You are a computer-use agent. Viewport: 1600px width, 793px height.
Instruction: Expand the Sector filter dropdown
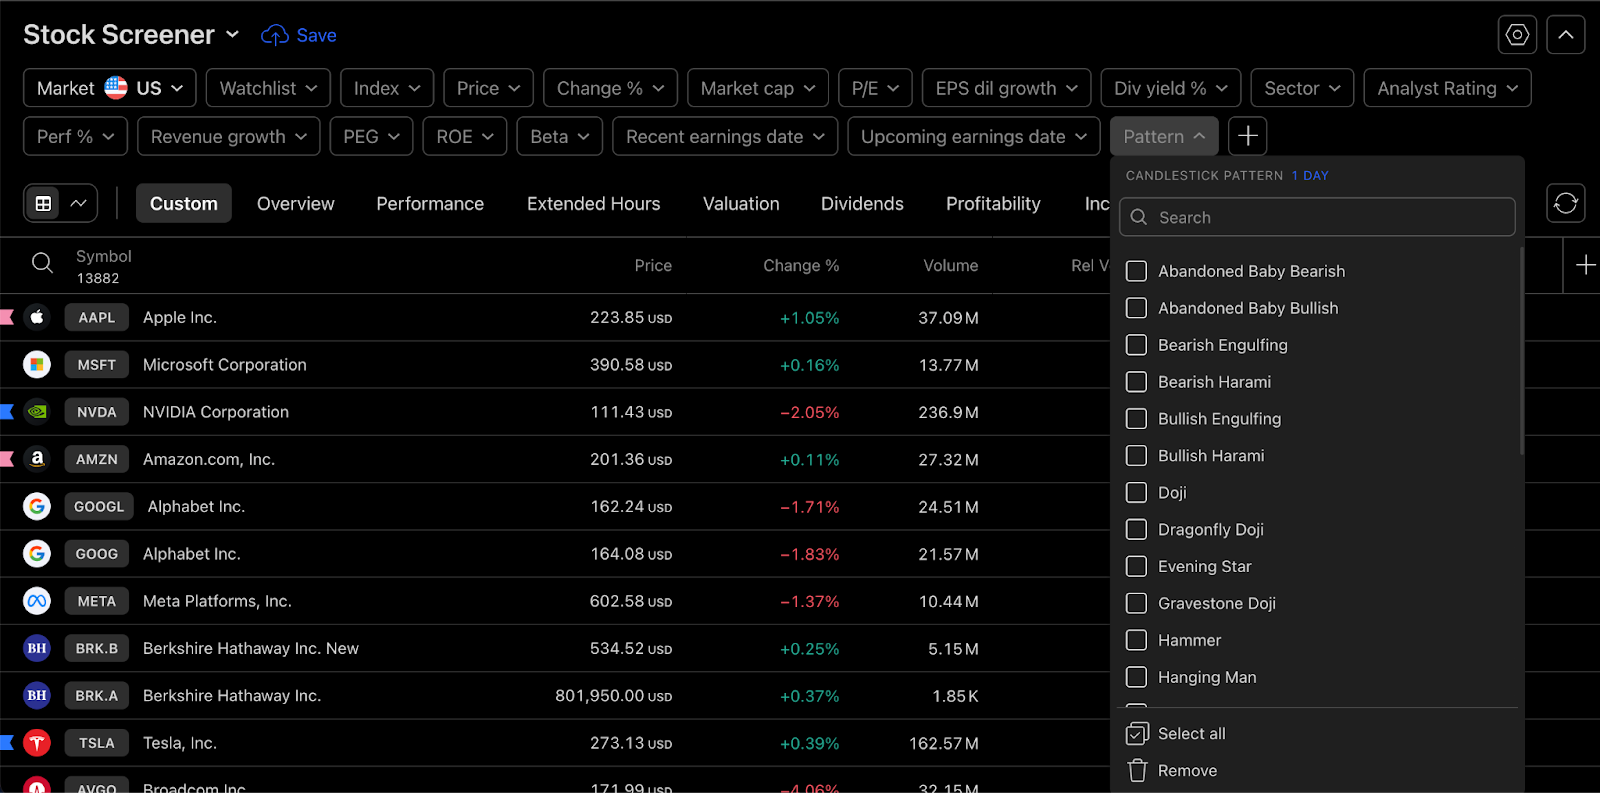click(x=1302, y=88)
